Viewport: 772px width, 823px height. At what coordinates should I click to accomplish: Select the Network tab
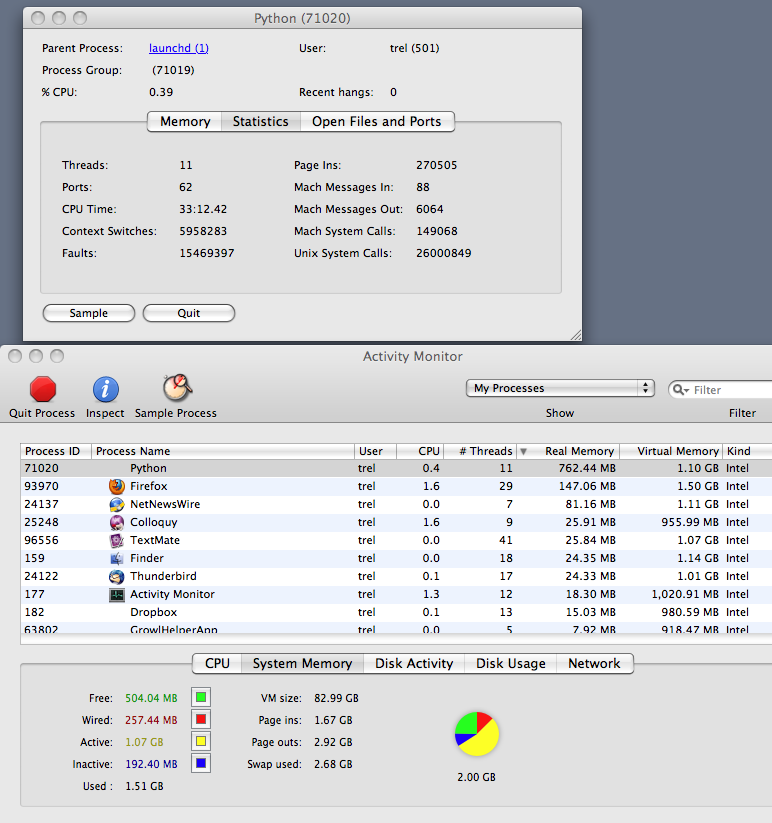point(594,663)
